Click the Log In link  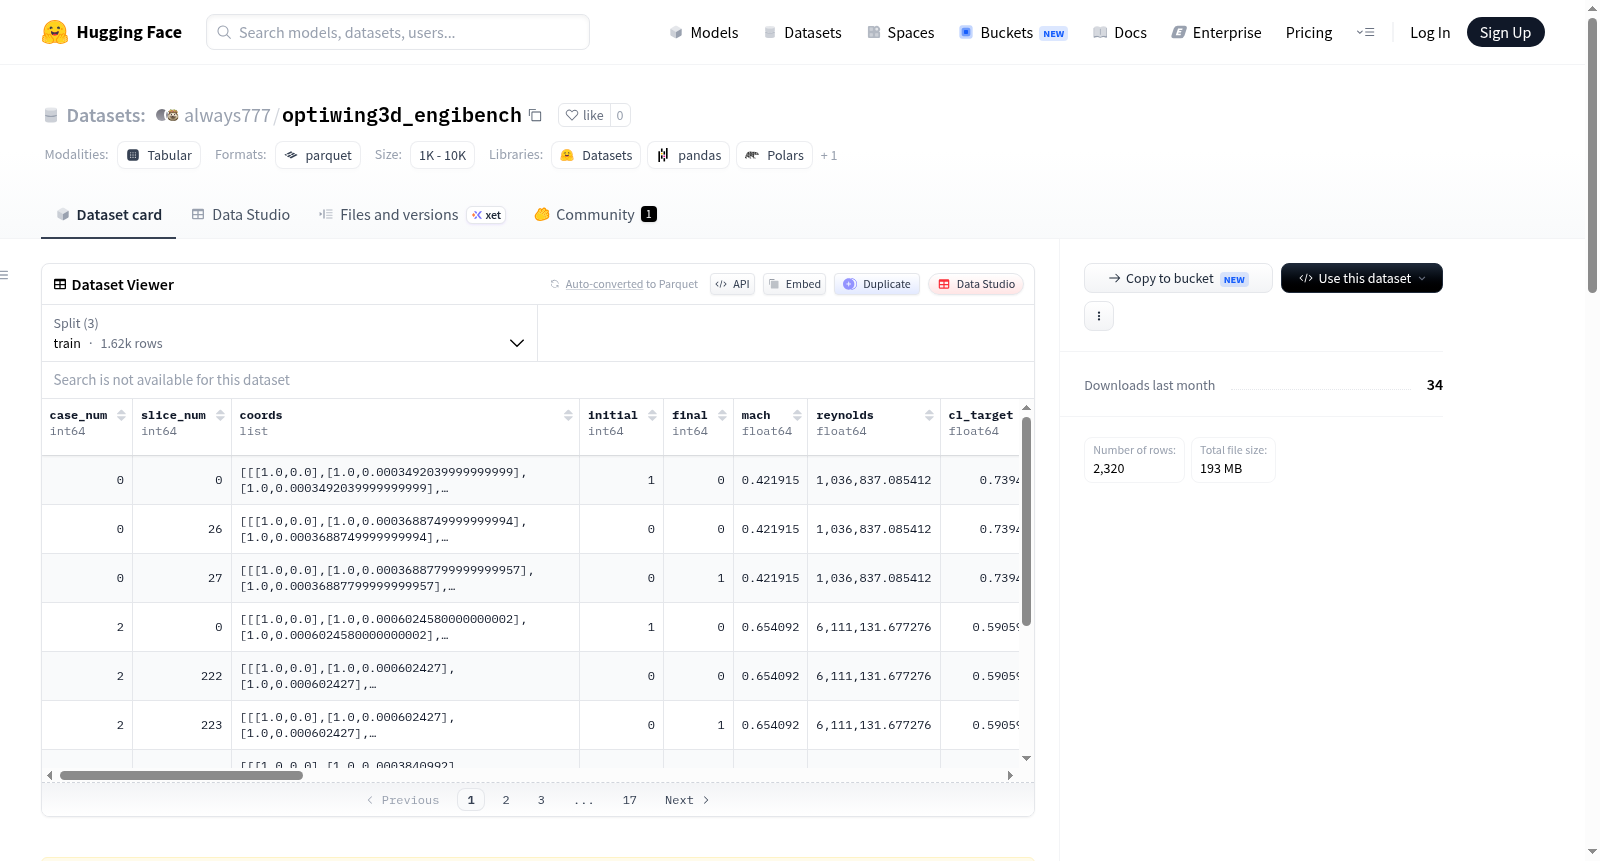tap(1430, 32)
